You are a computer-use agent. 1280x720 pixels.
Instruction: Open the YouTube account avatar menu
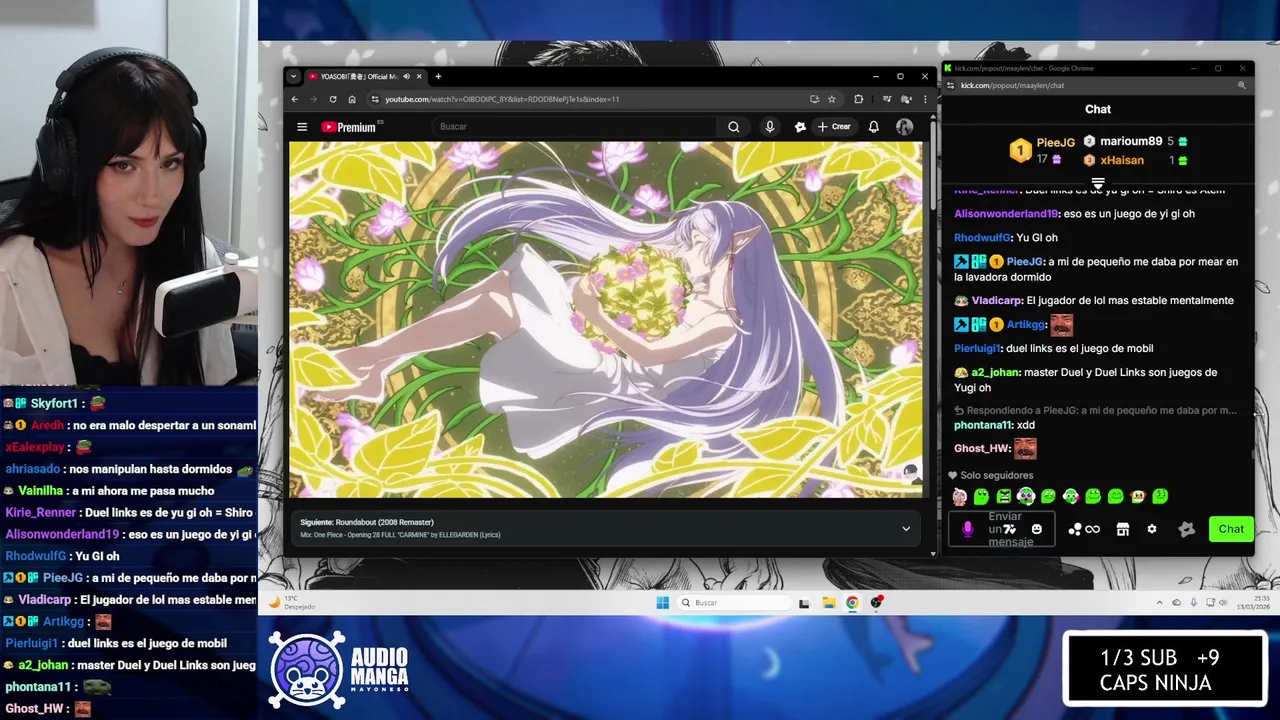pos(904,127)
